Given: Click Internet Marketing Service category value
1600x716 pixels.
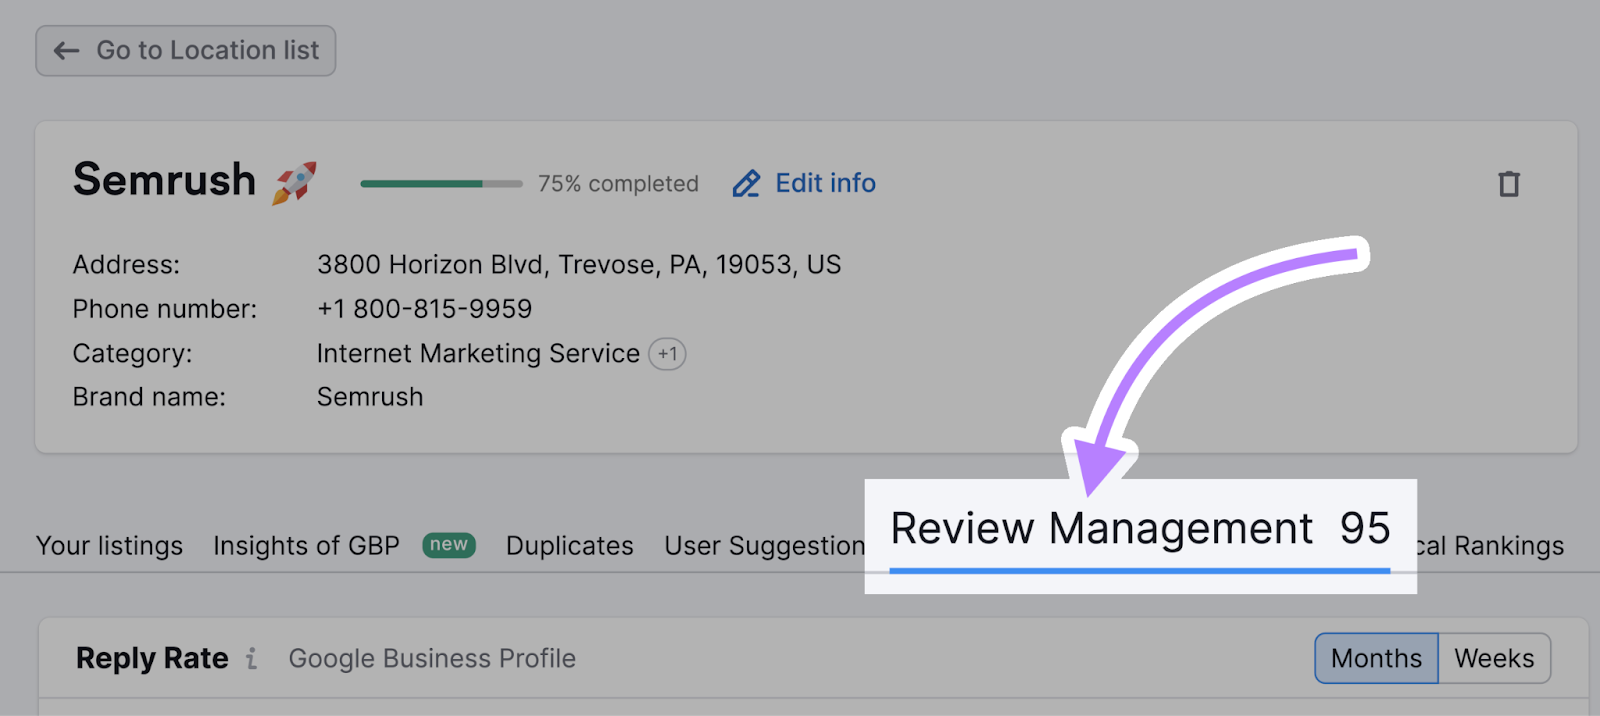Looking at the screenshot, I should click(x=478, y=354).
